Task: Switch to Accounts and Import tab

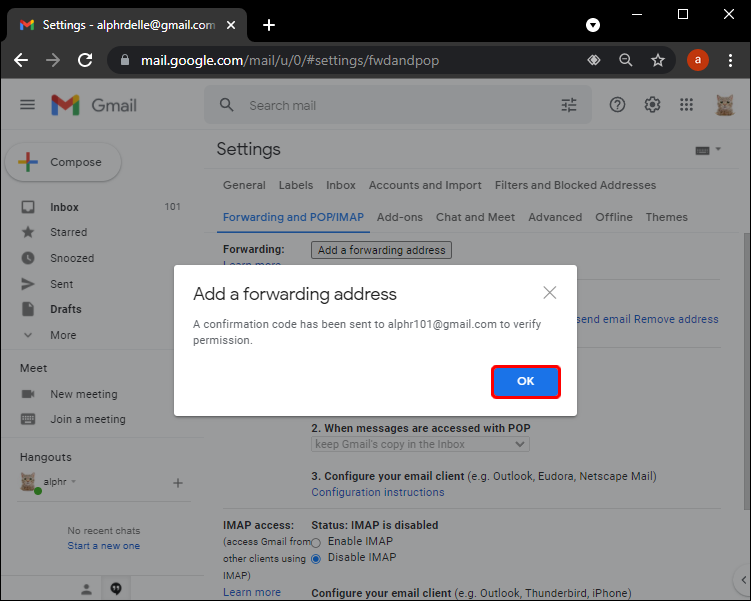Action: (425, 185)
